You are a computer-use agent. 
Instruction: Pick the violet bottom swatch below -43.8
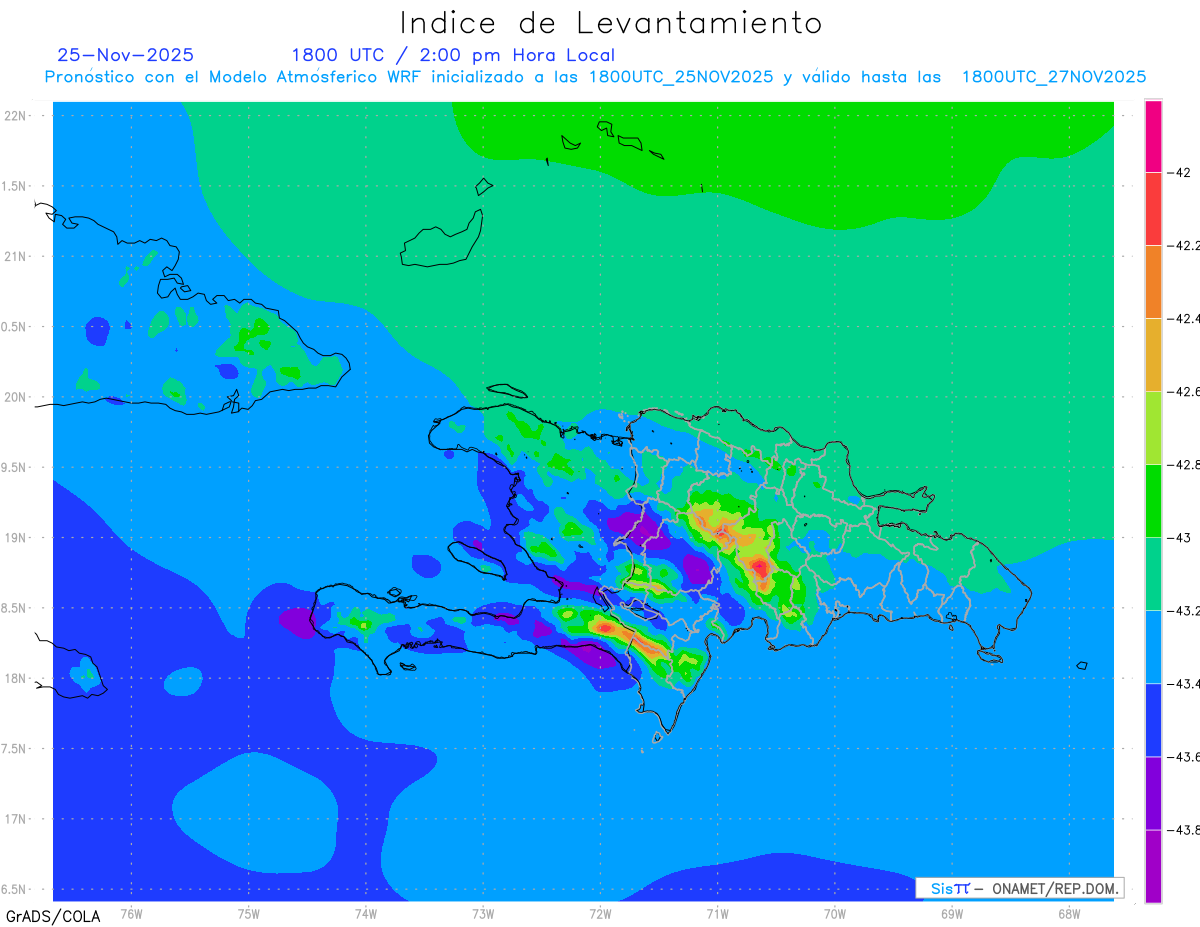(x=1153, y=866)
